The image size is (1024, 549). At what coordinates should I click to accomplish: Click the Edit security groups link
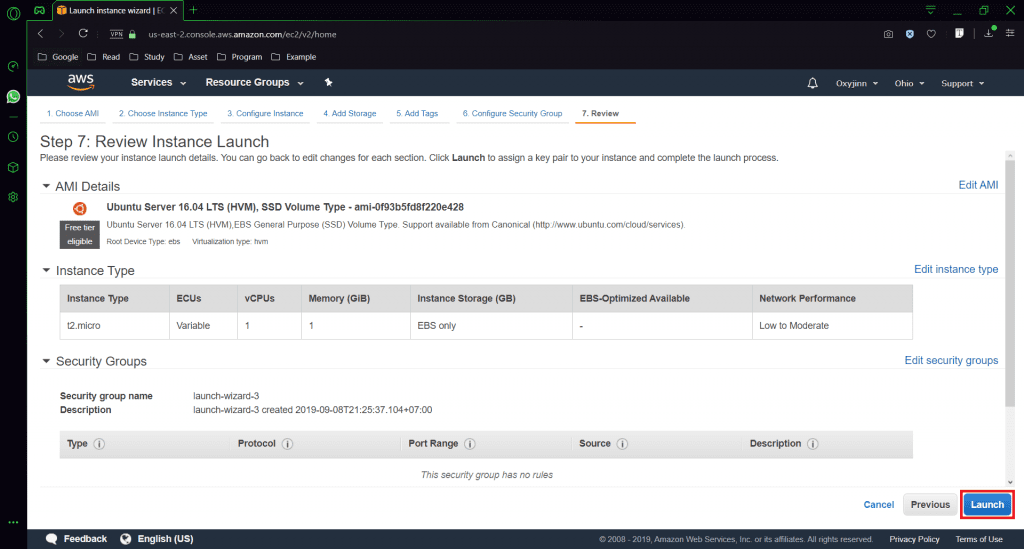tap(950, 361)
